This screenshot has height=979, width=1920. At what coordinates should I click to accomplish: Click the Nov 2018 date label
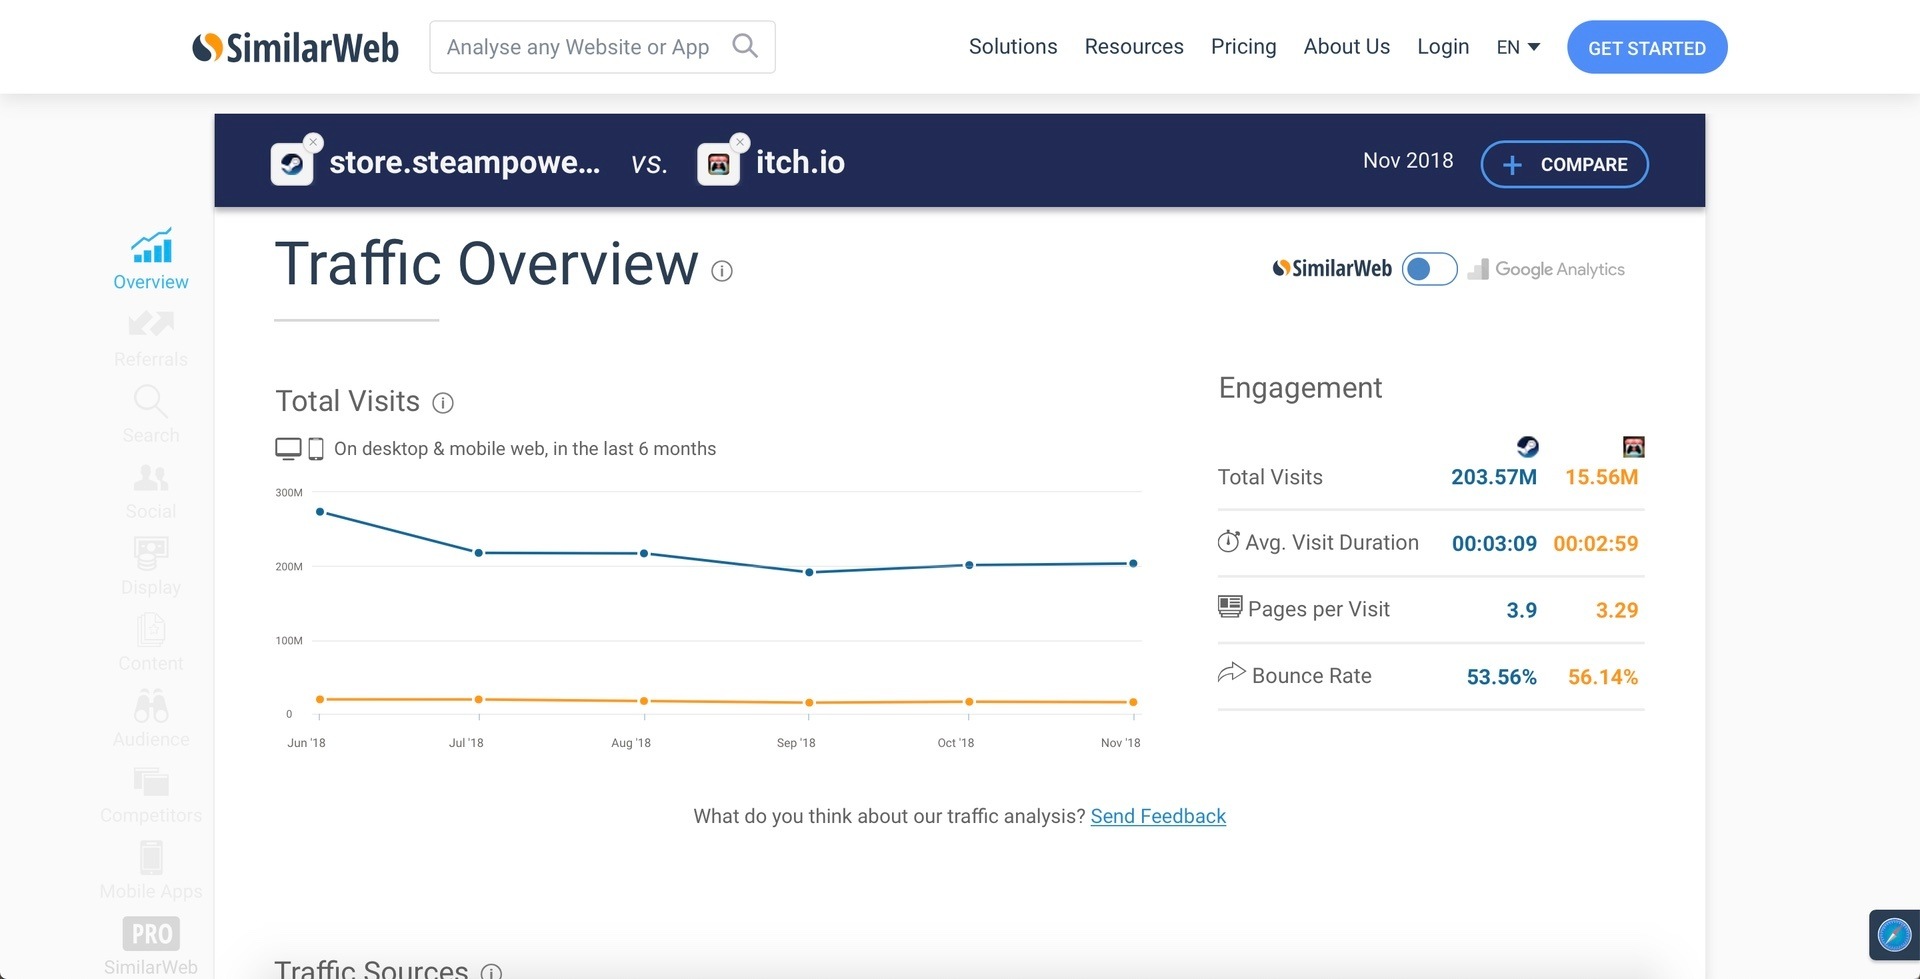click(x=1408, y=160)
